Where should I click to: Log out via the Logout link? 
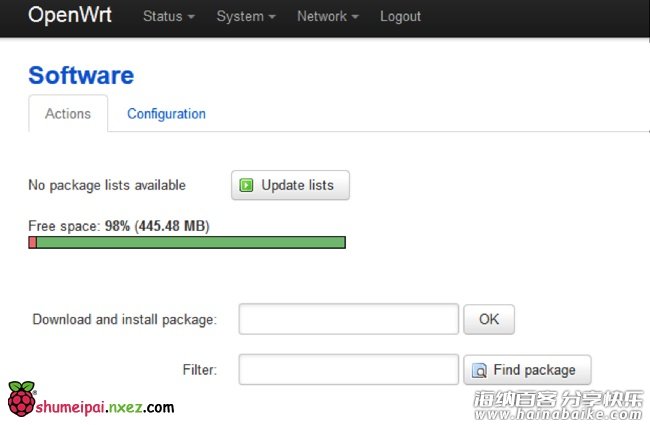tap(400, 17)
